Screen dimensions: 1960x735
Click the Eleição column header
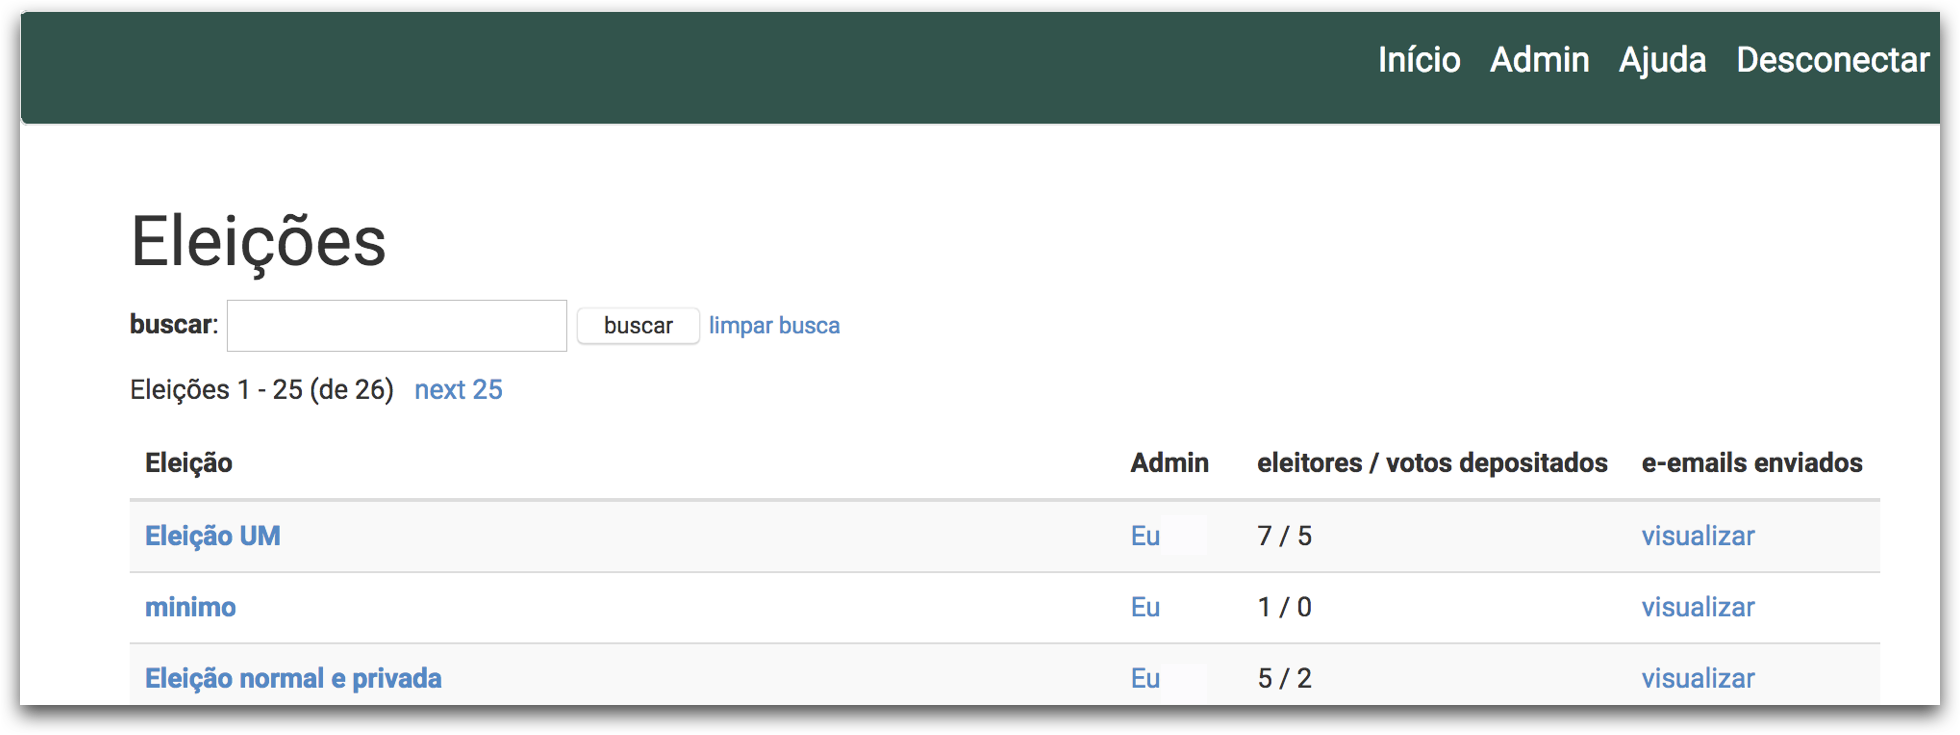pos(189,463)
